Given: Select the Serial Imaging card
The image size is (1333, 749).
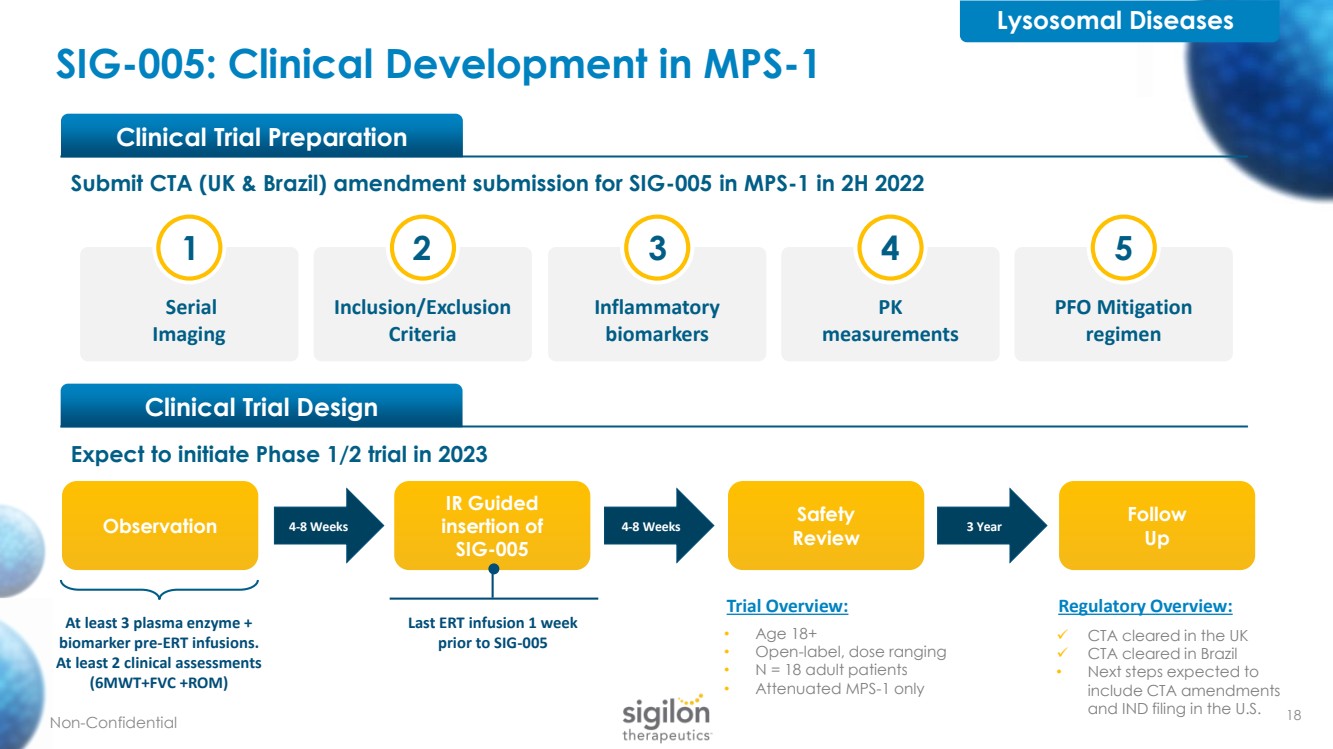Looking at the screenshot, I should click(x=189, y=304).
